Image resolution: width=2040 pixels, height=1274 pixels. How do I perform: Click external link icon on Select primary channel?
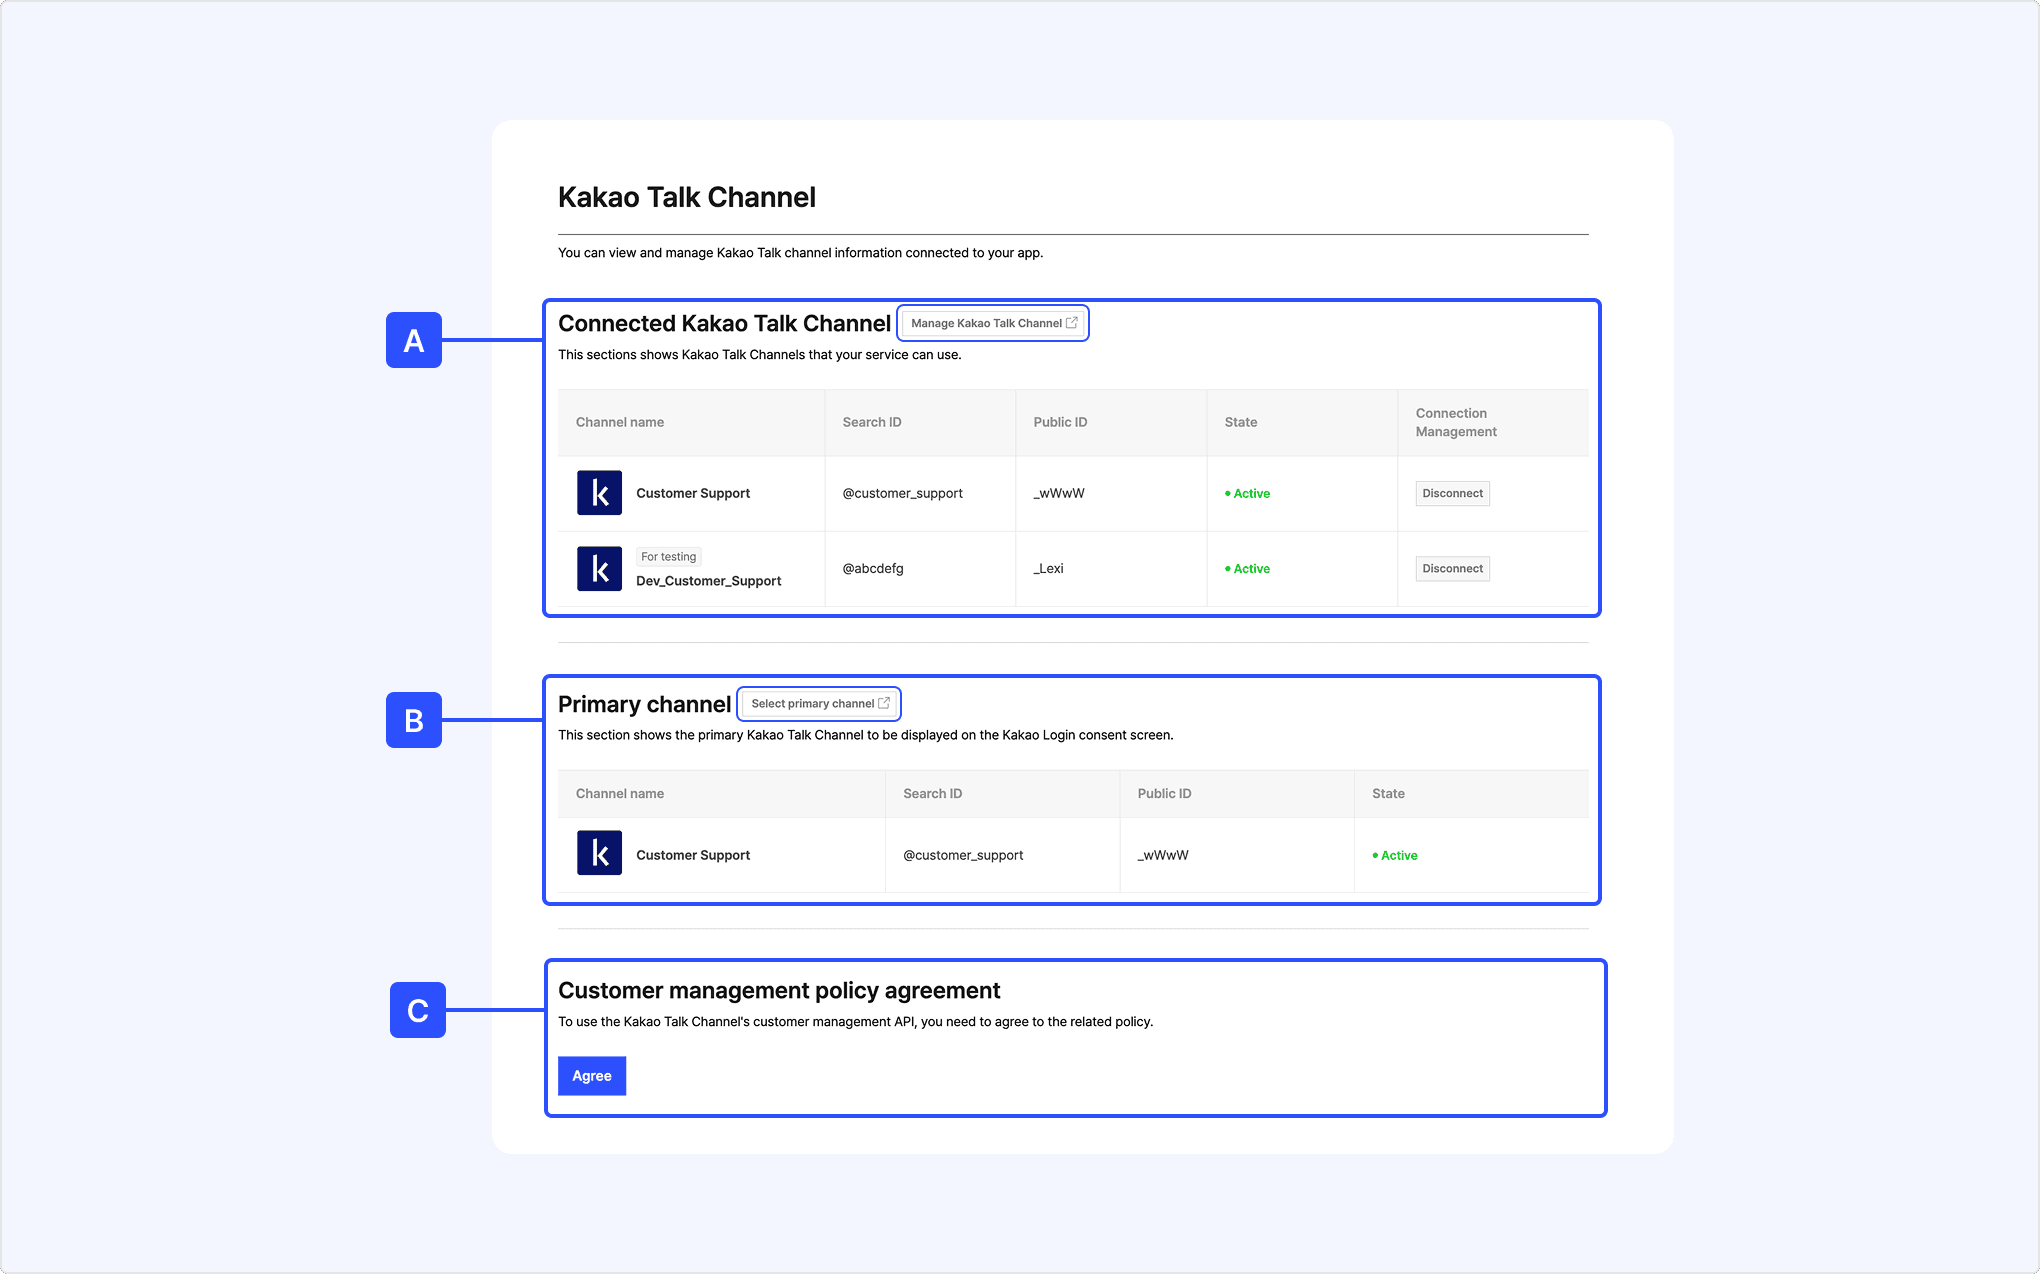(884, 703)
